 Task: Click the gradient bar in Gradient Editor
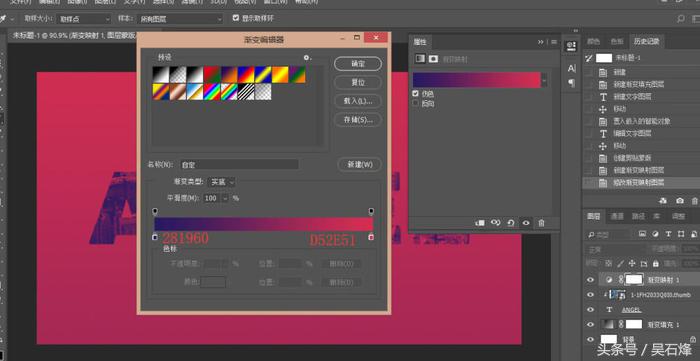(263, 224)
